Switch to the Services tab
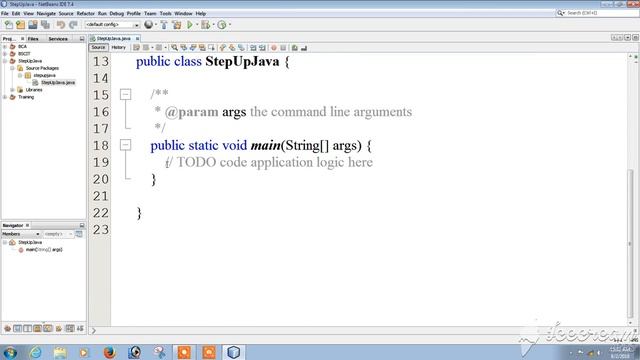The image size is (640, 360). (58, 39)
